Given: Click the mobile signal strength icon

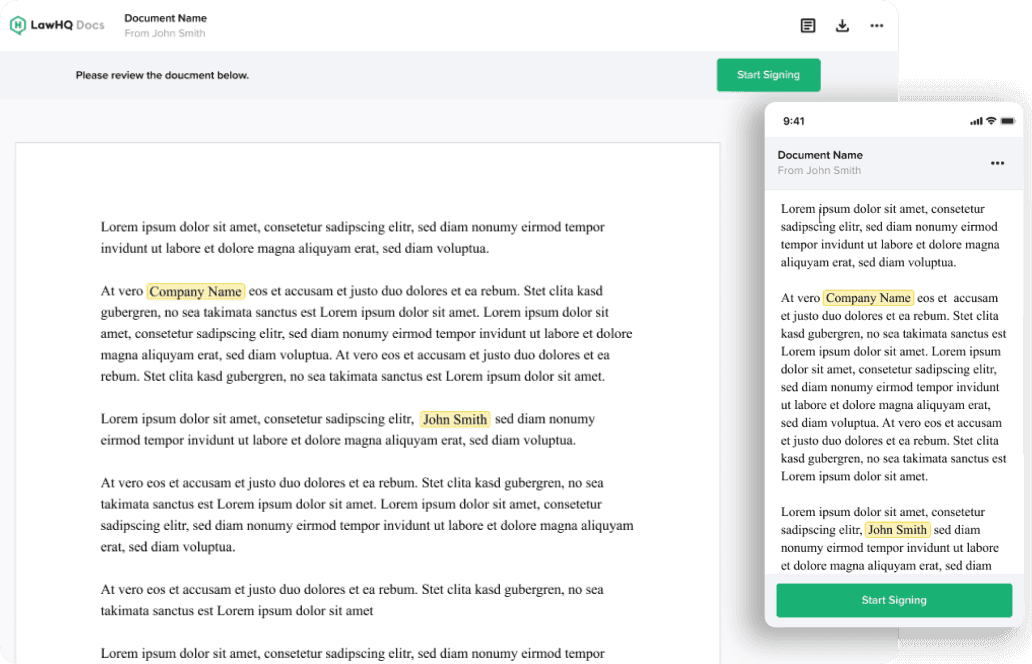Looking at the screenshot, I should 976,121.
